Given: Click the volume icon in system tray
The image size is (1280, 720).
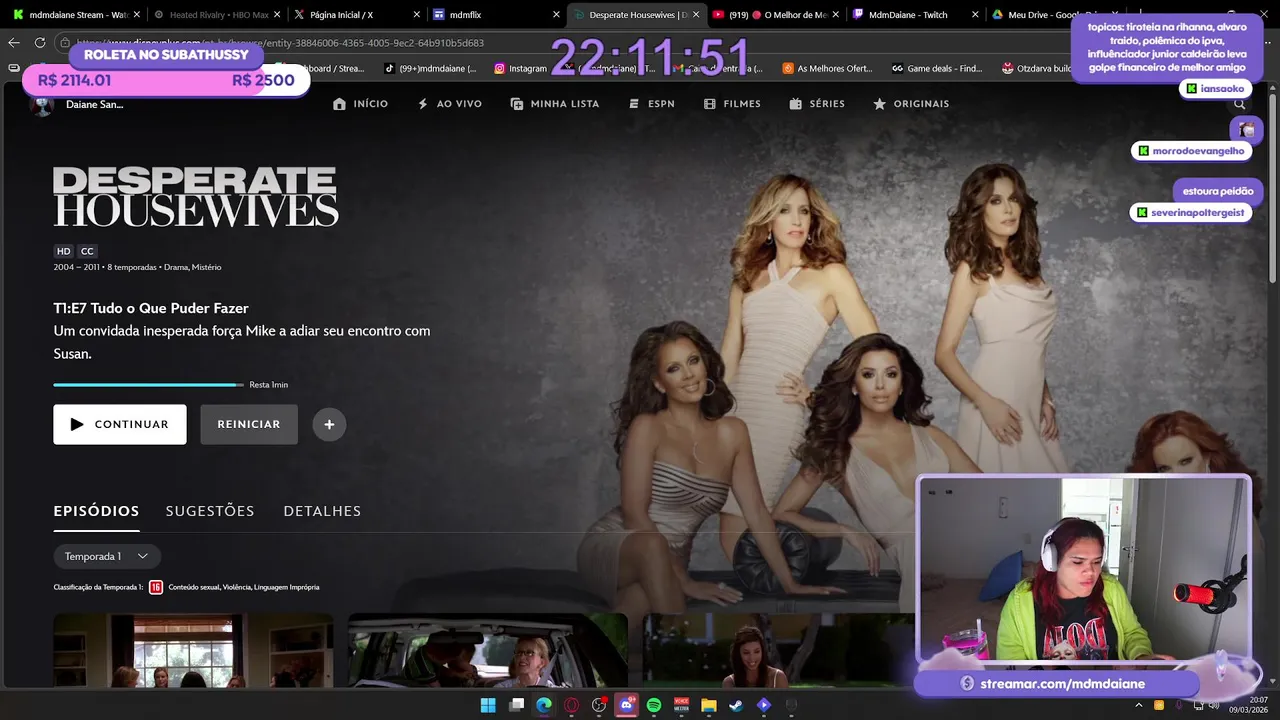Looking at the screenshot, I should pyautogui.click(x=1212, y=705).
